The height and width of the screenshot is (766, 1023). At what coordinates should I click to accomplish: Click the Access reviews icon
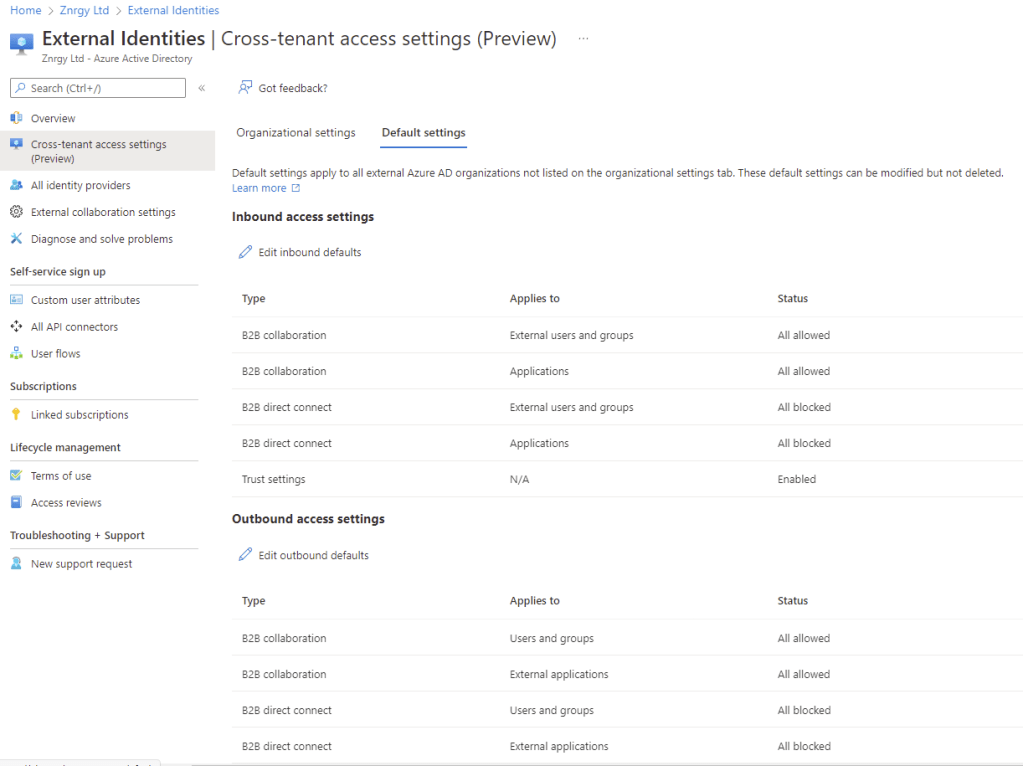click(x=16, y=503)
